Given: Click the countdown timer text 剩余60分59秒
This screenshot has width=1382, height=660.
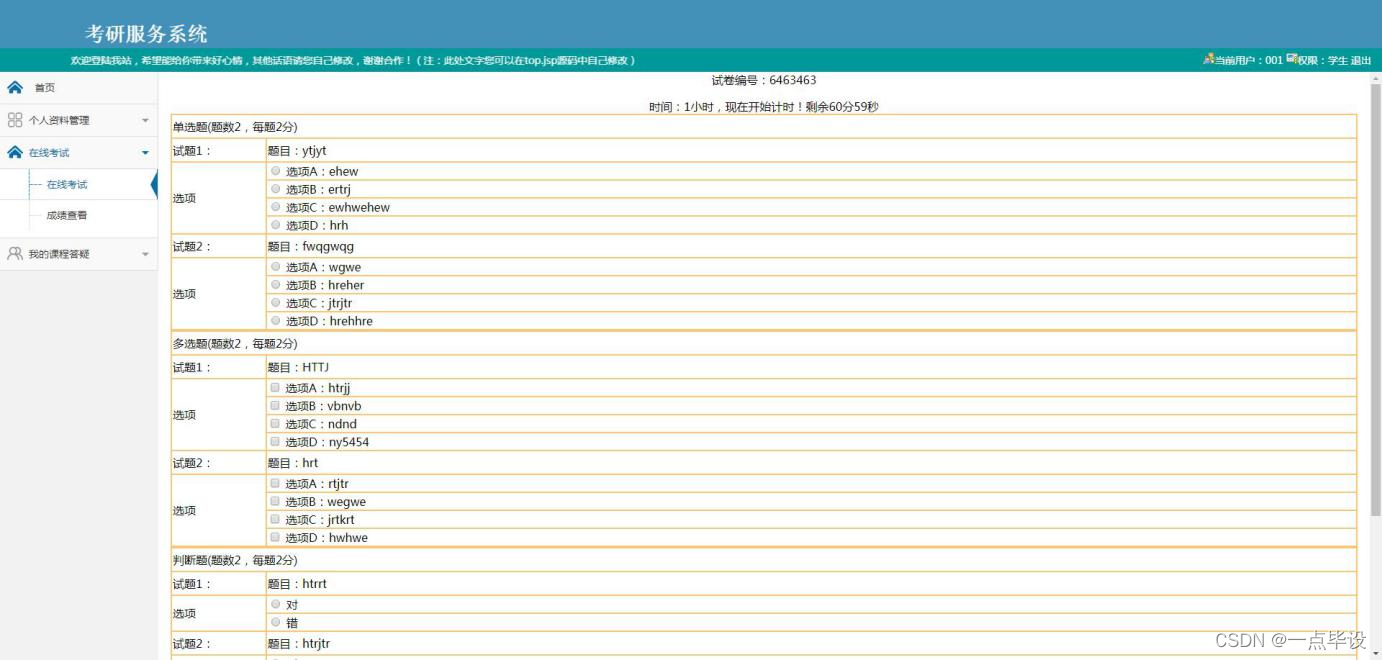Looking at the screenshot, I should coord(842,106).
